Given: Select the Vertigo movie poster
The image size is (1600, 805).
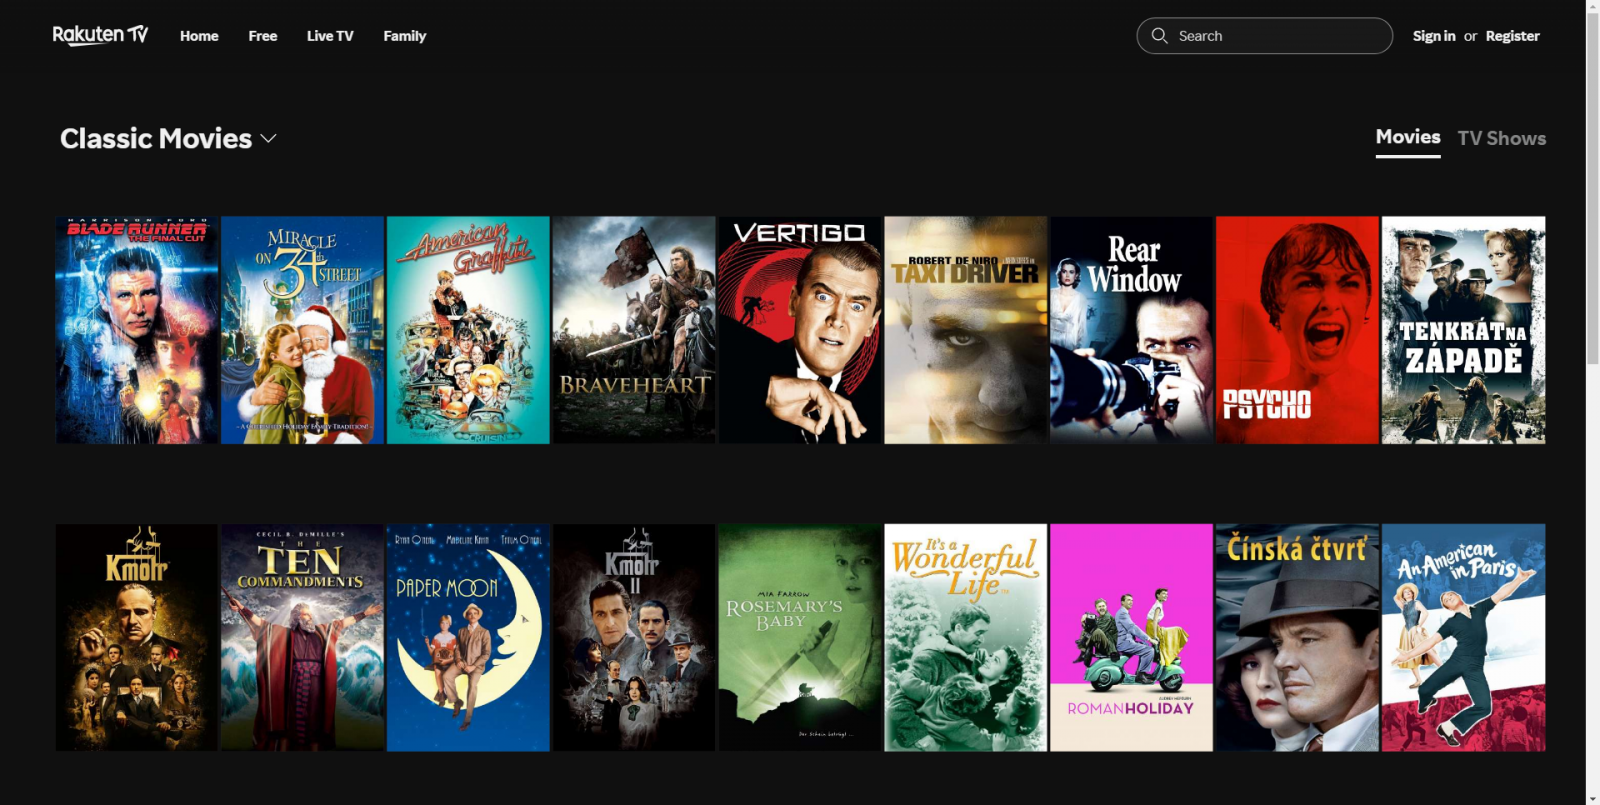Looking at the screenshot, I should [800, 330].
